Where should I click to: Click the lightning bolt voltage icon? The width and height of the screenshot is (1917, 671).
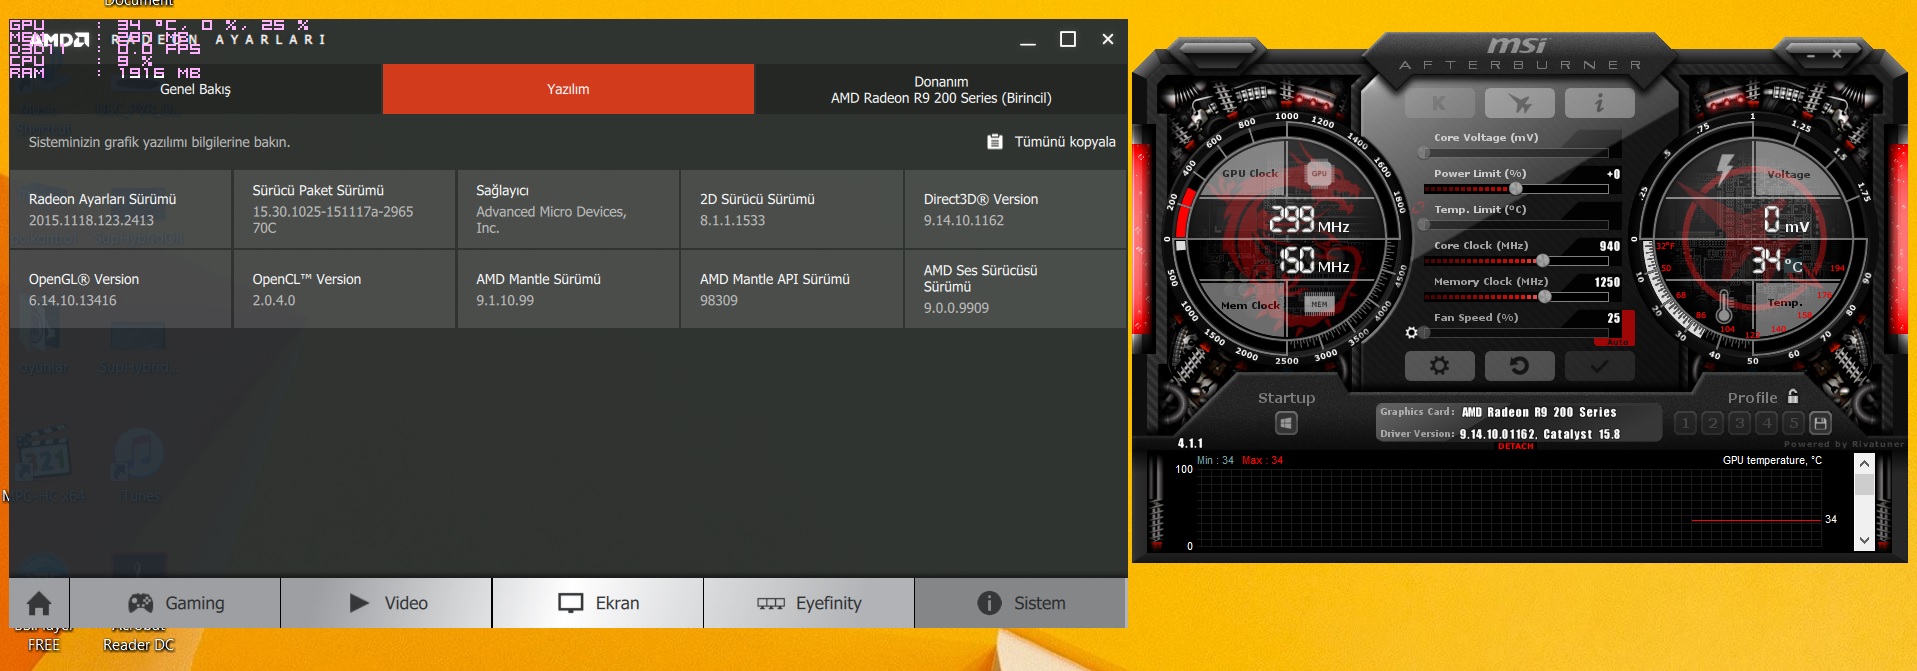1726,170
